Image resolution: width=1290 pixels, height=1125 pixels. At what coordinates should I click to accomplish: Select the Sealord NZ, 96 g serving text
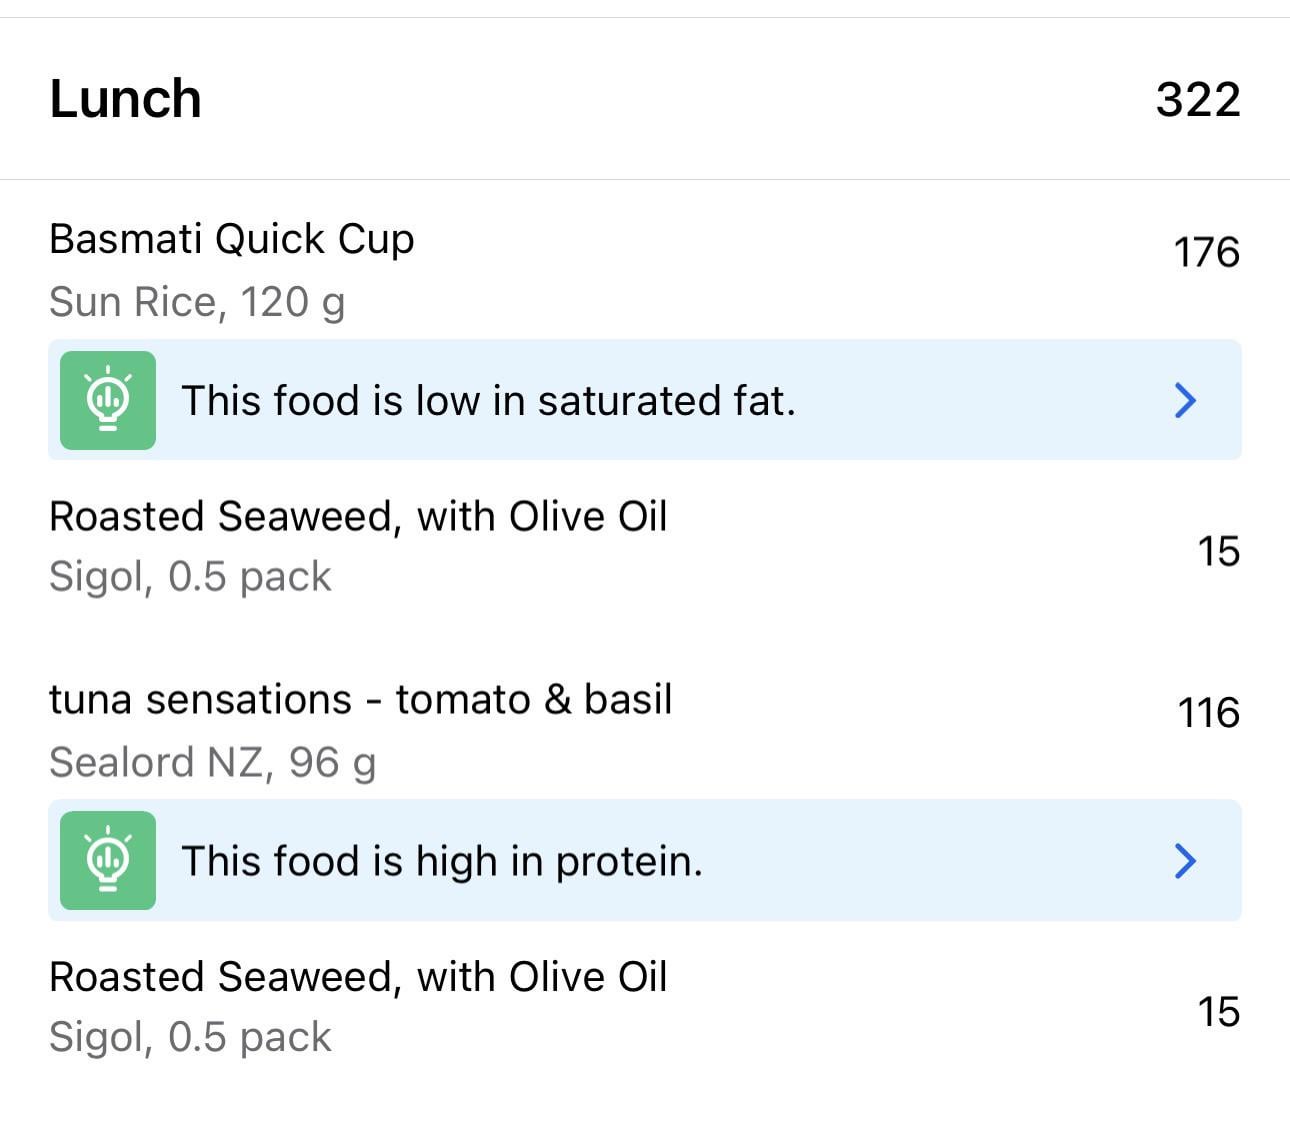213,763
